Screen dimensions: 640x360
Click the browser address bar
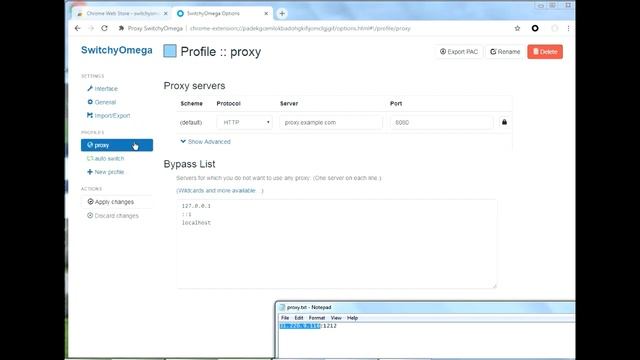point(300,29)
